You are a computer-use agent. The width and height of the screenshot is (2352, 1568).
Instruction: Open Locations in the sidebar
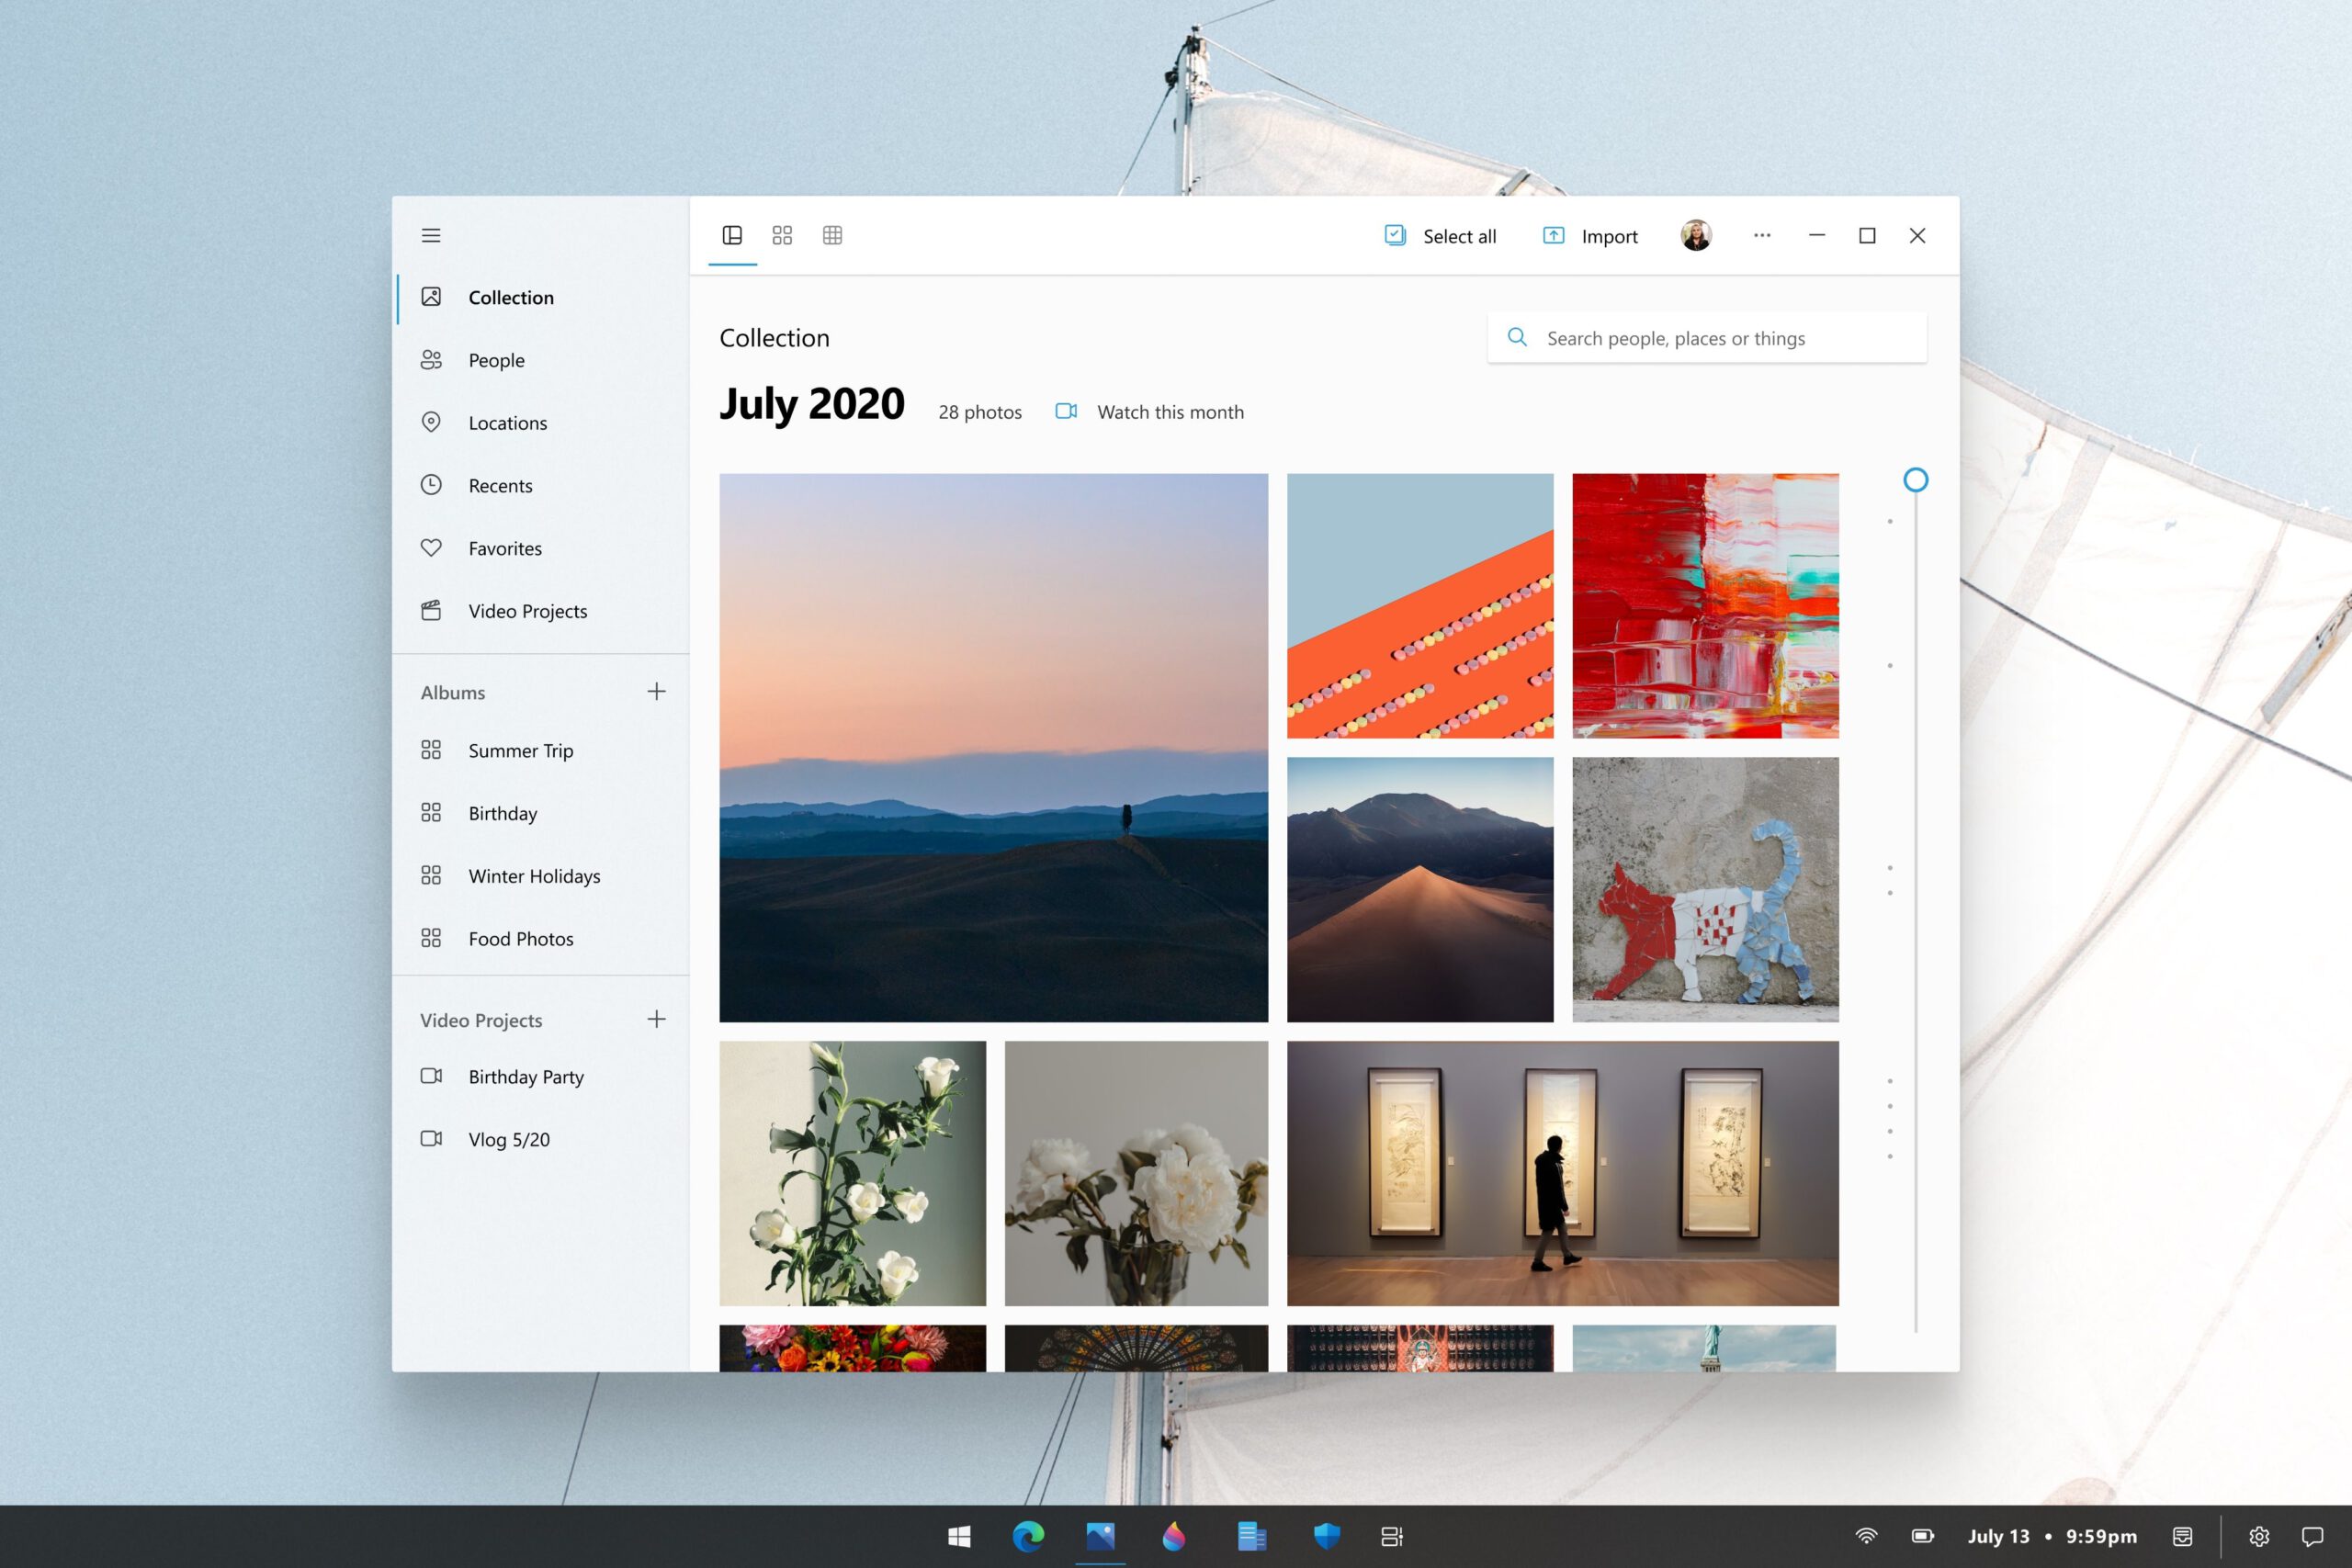click(507, 423)
